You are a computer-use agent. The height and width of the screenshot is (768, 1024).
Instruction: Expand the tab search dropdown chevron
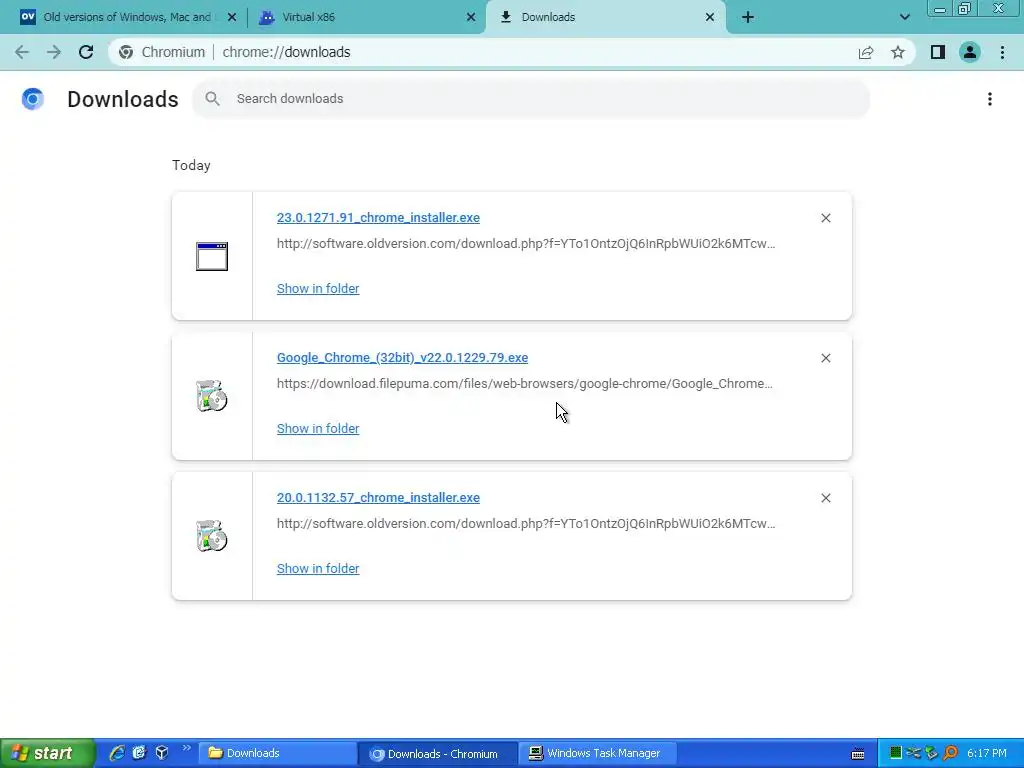point(904,17)
